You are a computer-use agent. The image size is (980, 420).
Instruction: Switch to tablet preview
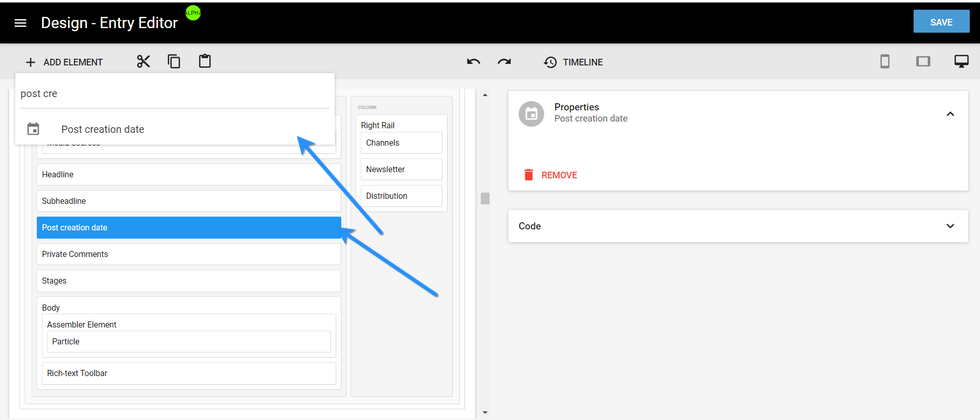(922, 62)
